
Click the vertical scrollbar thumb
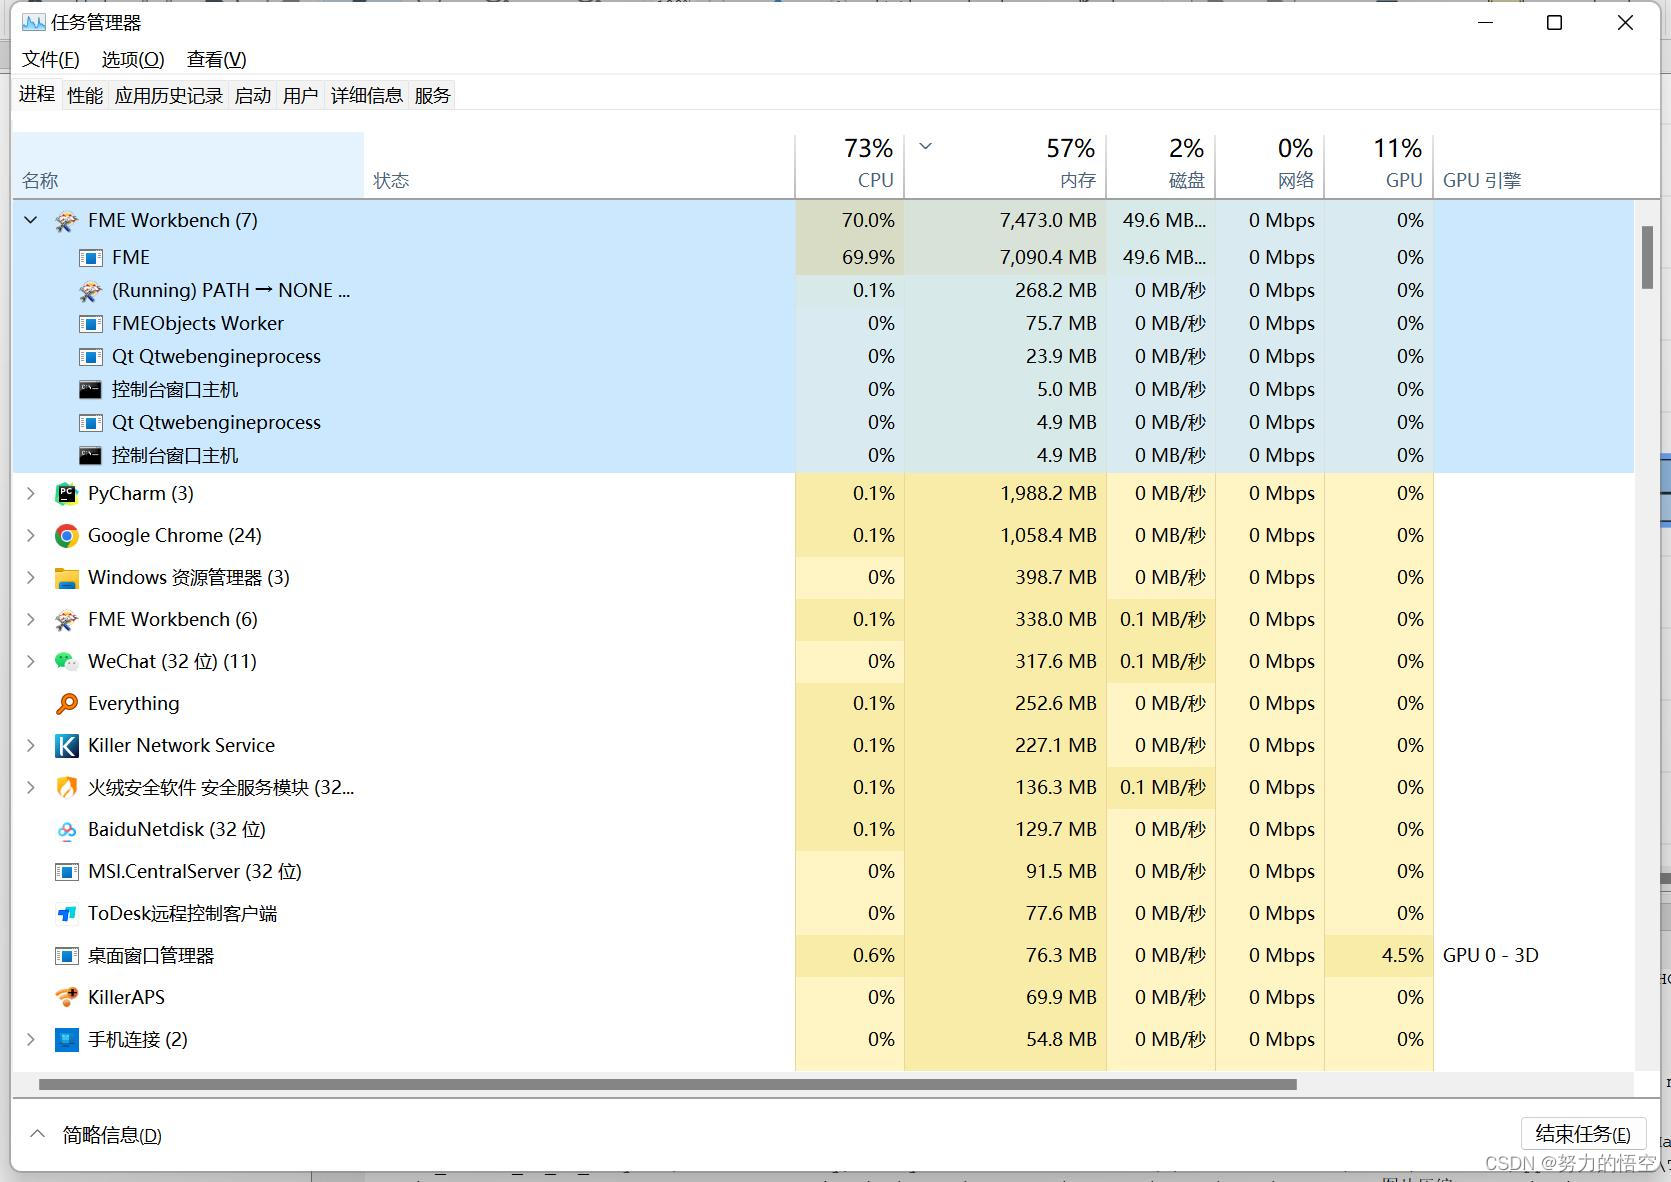(x=1647, y=257)
